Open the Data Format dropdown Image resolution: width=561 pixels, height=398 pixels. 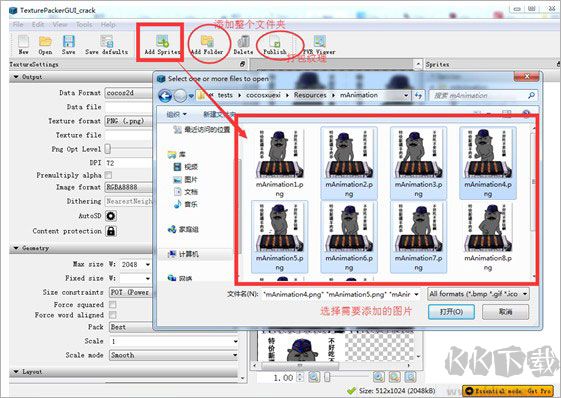coord(129,93)
